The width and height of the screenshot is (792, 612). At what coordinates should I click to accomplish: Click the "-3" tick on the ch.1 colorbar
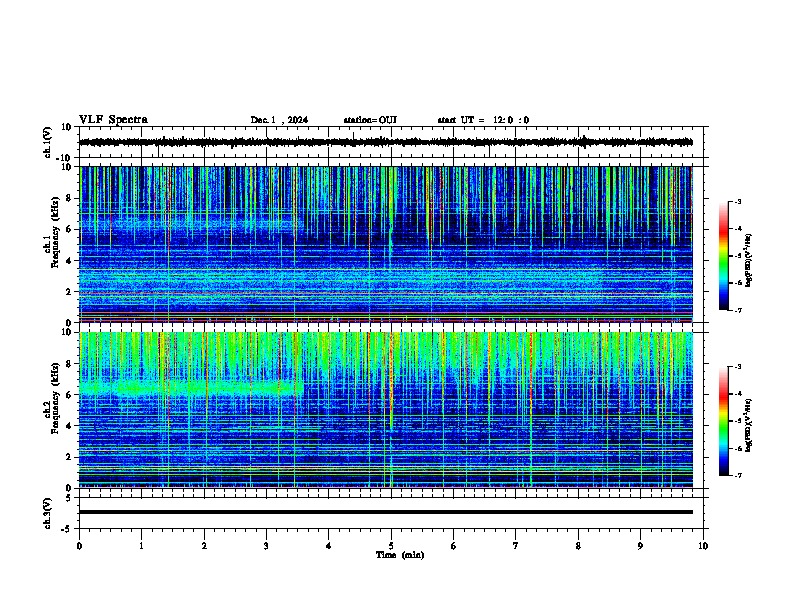pyautogui.click(x=738, y=202)
